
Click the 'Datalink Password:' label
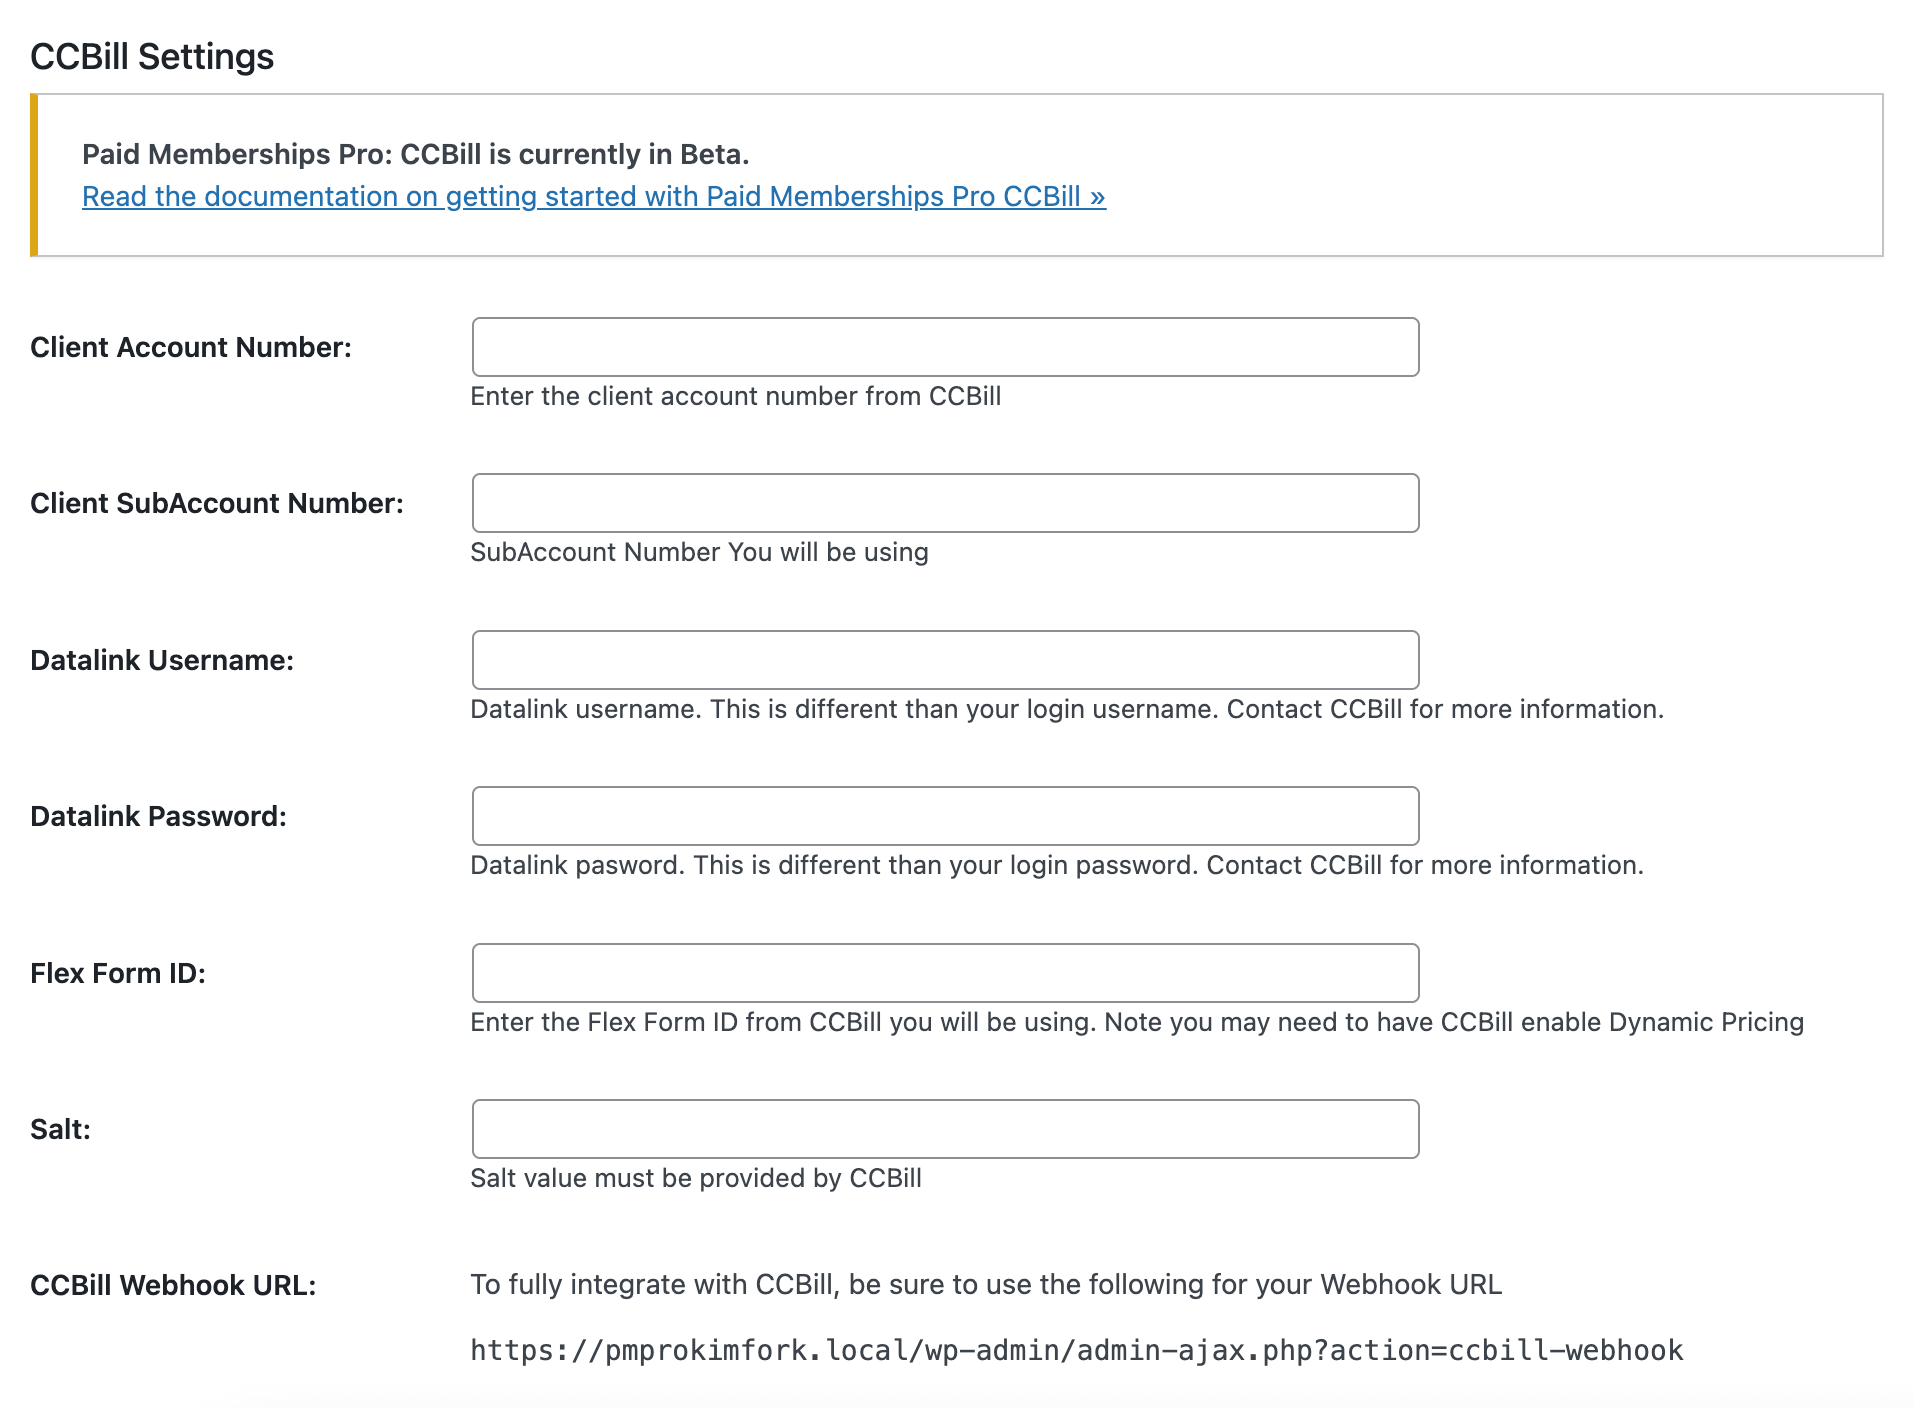click(158, 816)
